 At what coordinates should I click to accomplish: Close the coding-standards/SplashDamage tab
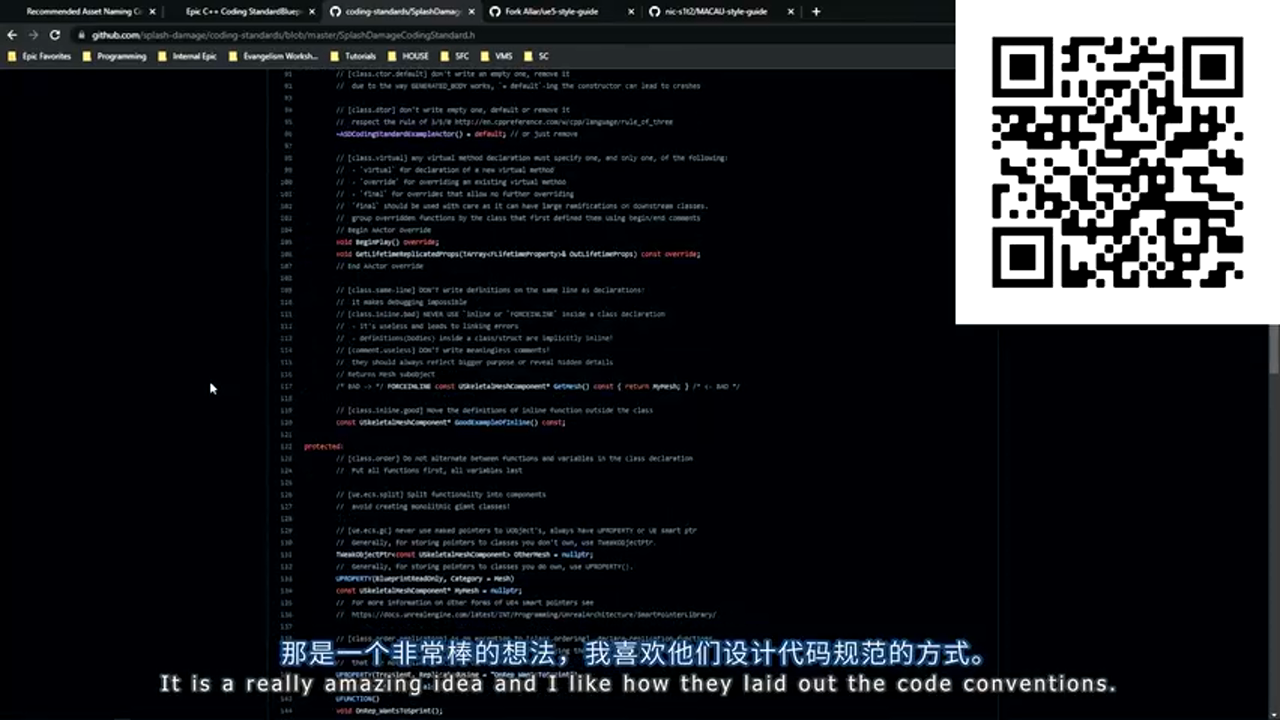click(x=471, y=12)
